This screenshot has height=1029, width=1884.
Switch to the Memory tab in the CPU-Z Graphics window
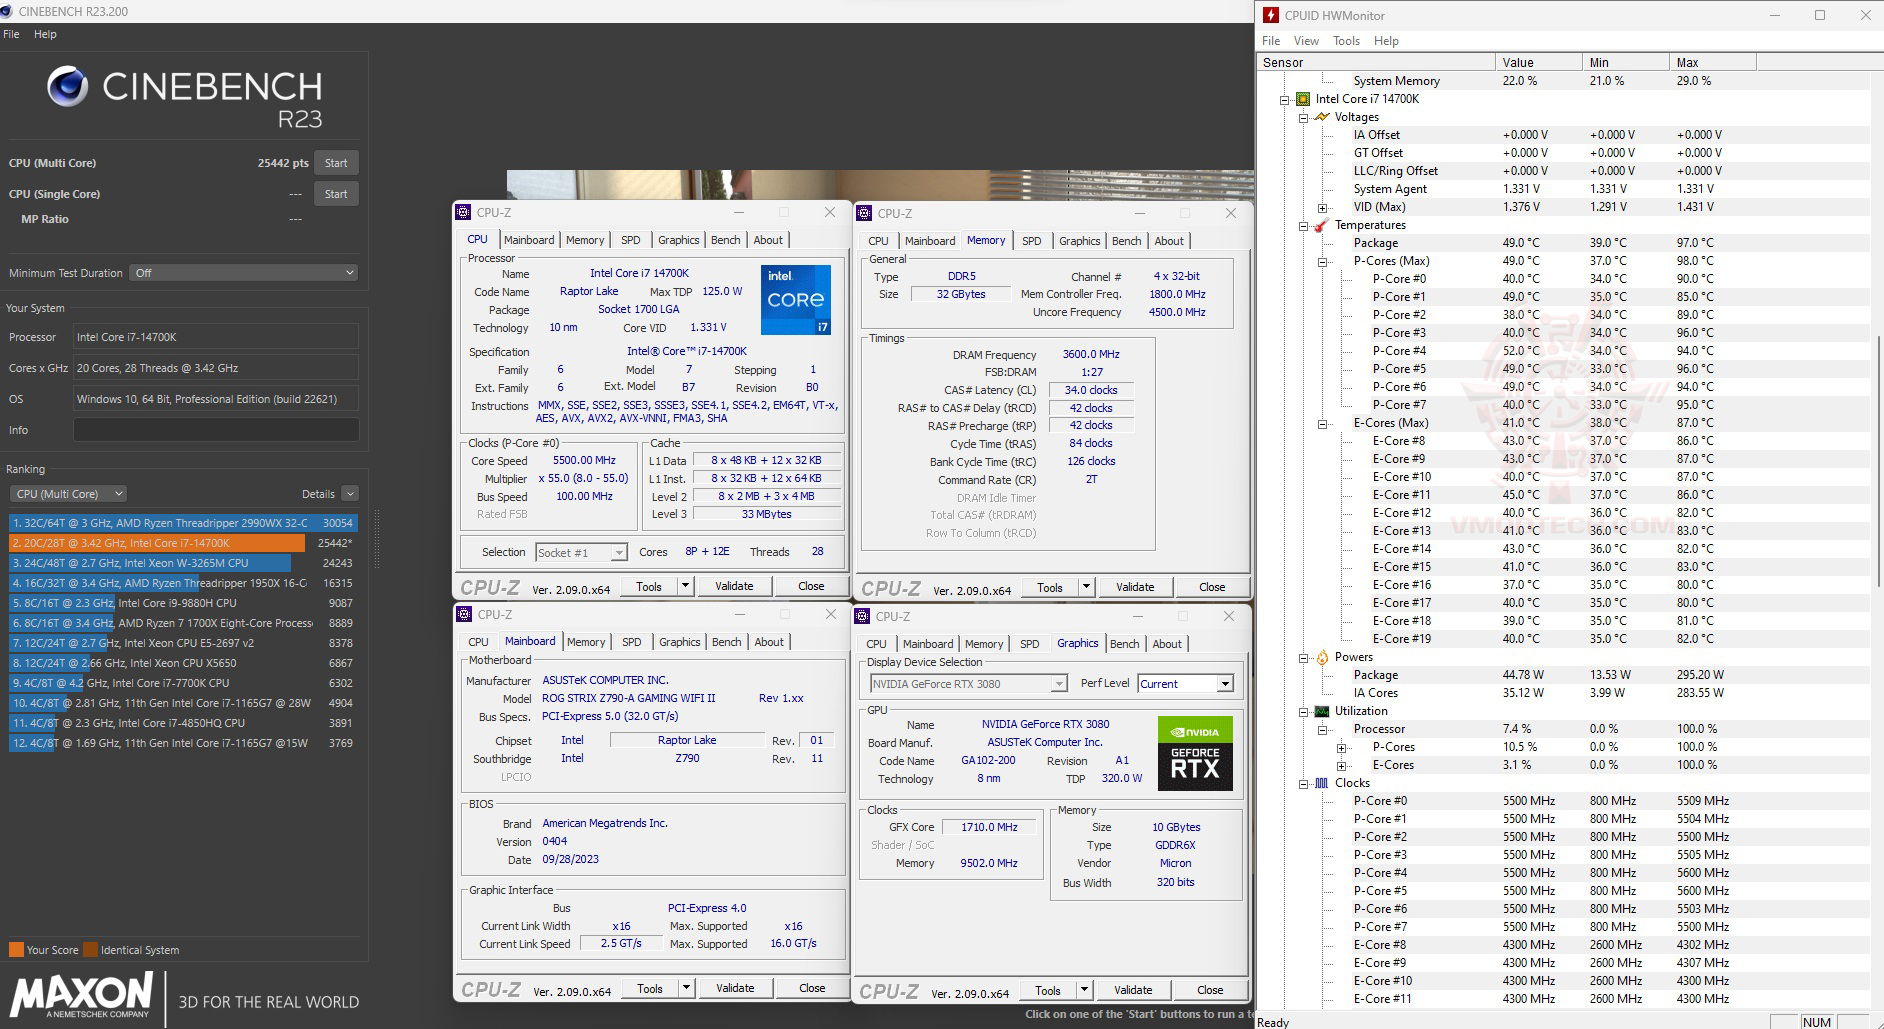point(984,644)
